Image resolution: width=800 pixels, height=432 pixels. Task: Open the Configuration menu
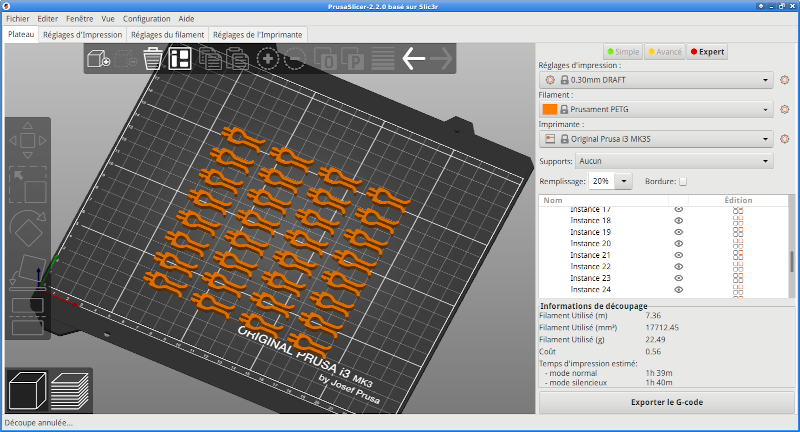(146, 18)
